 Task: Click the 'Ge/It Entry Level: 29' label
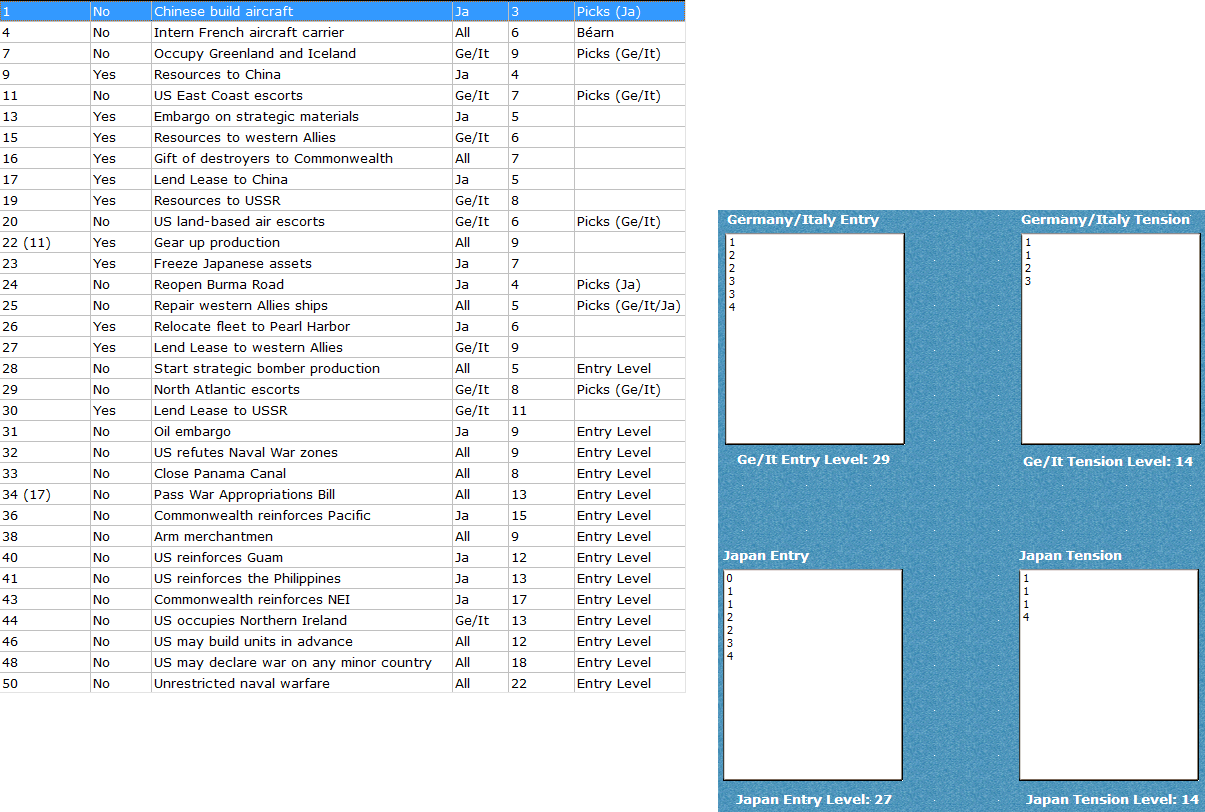pyautogui.click(x=813, y=460)
